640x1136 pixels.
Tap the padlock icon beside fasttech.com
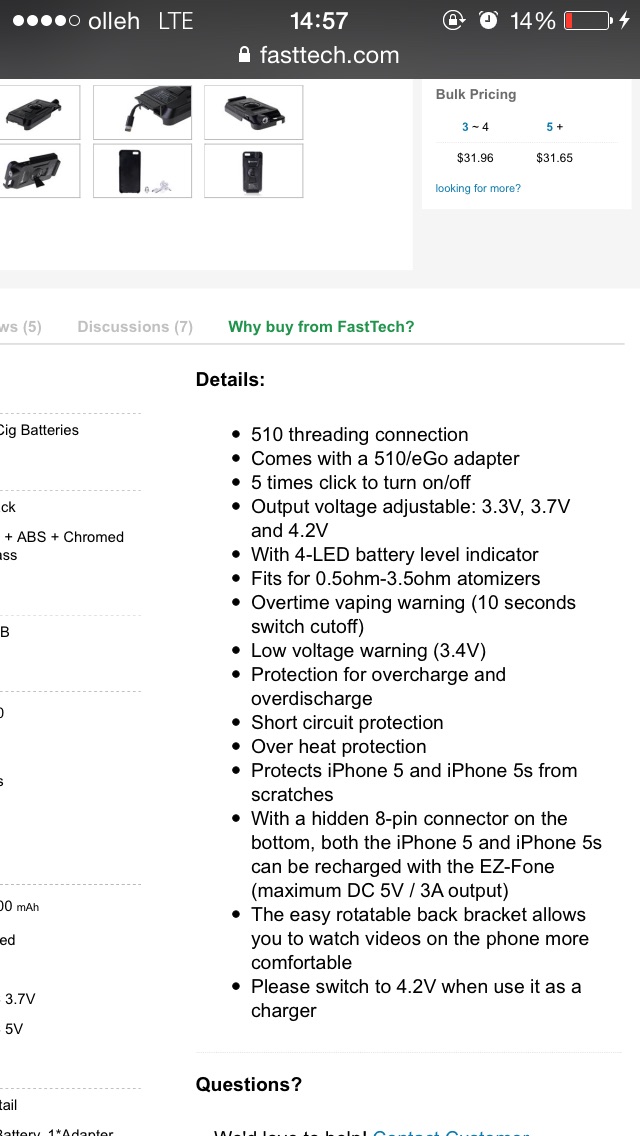[x=245, y=56]
